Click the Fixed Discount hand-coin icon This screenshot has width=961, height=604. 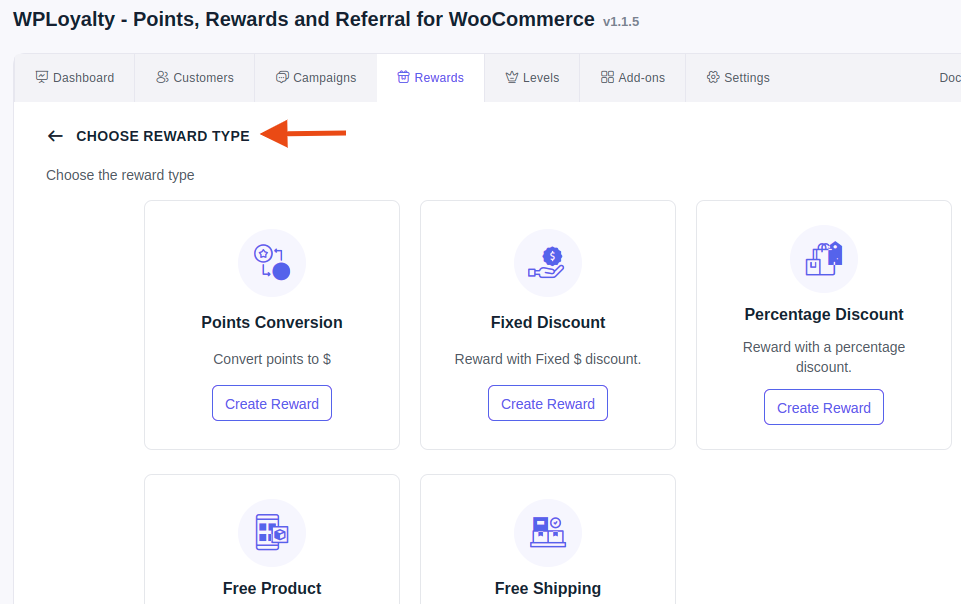click(548, 263)
